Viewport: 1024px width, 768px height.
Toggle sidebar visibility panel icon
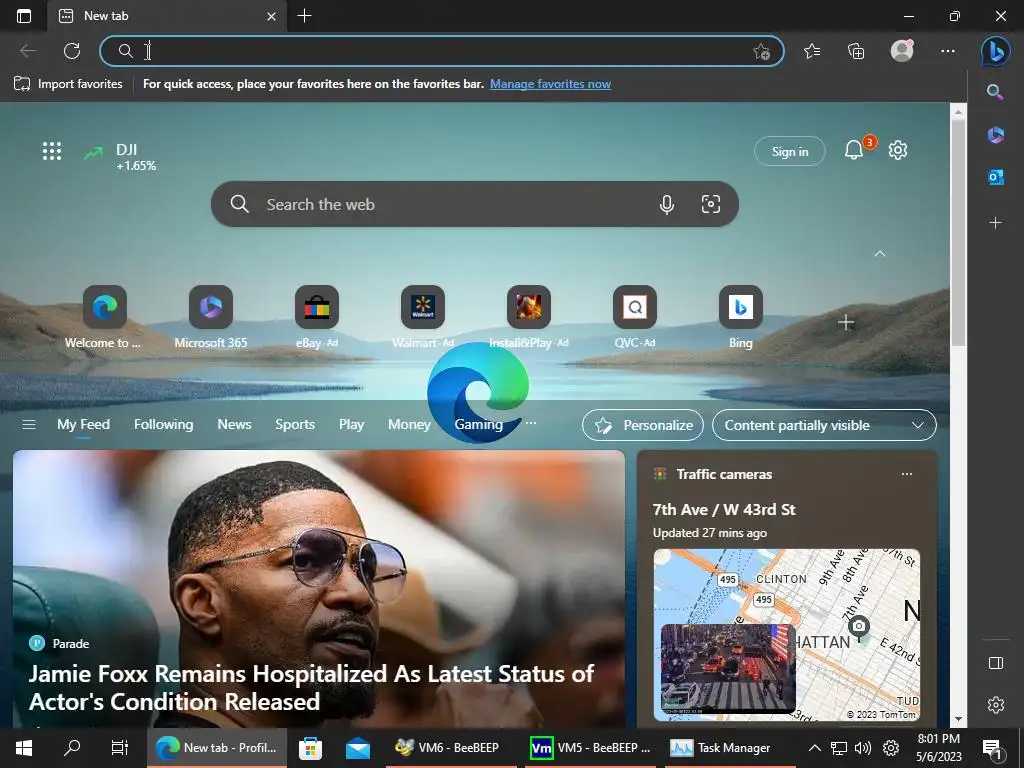click(x=995, y=663)
